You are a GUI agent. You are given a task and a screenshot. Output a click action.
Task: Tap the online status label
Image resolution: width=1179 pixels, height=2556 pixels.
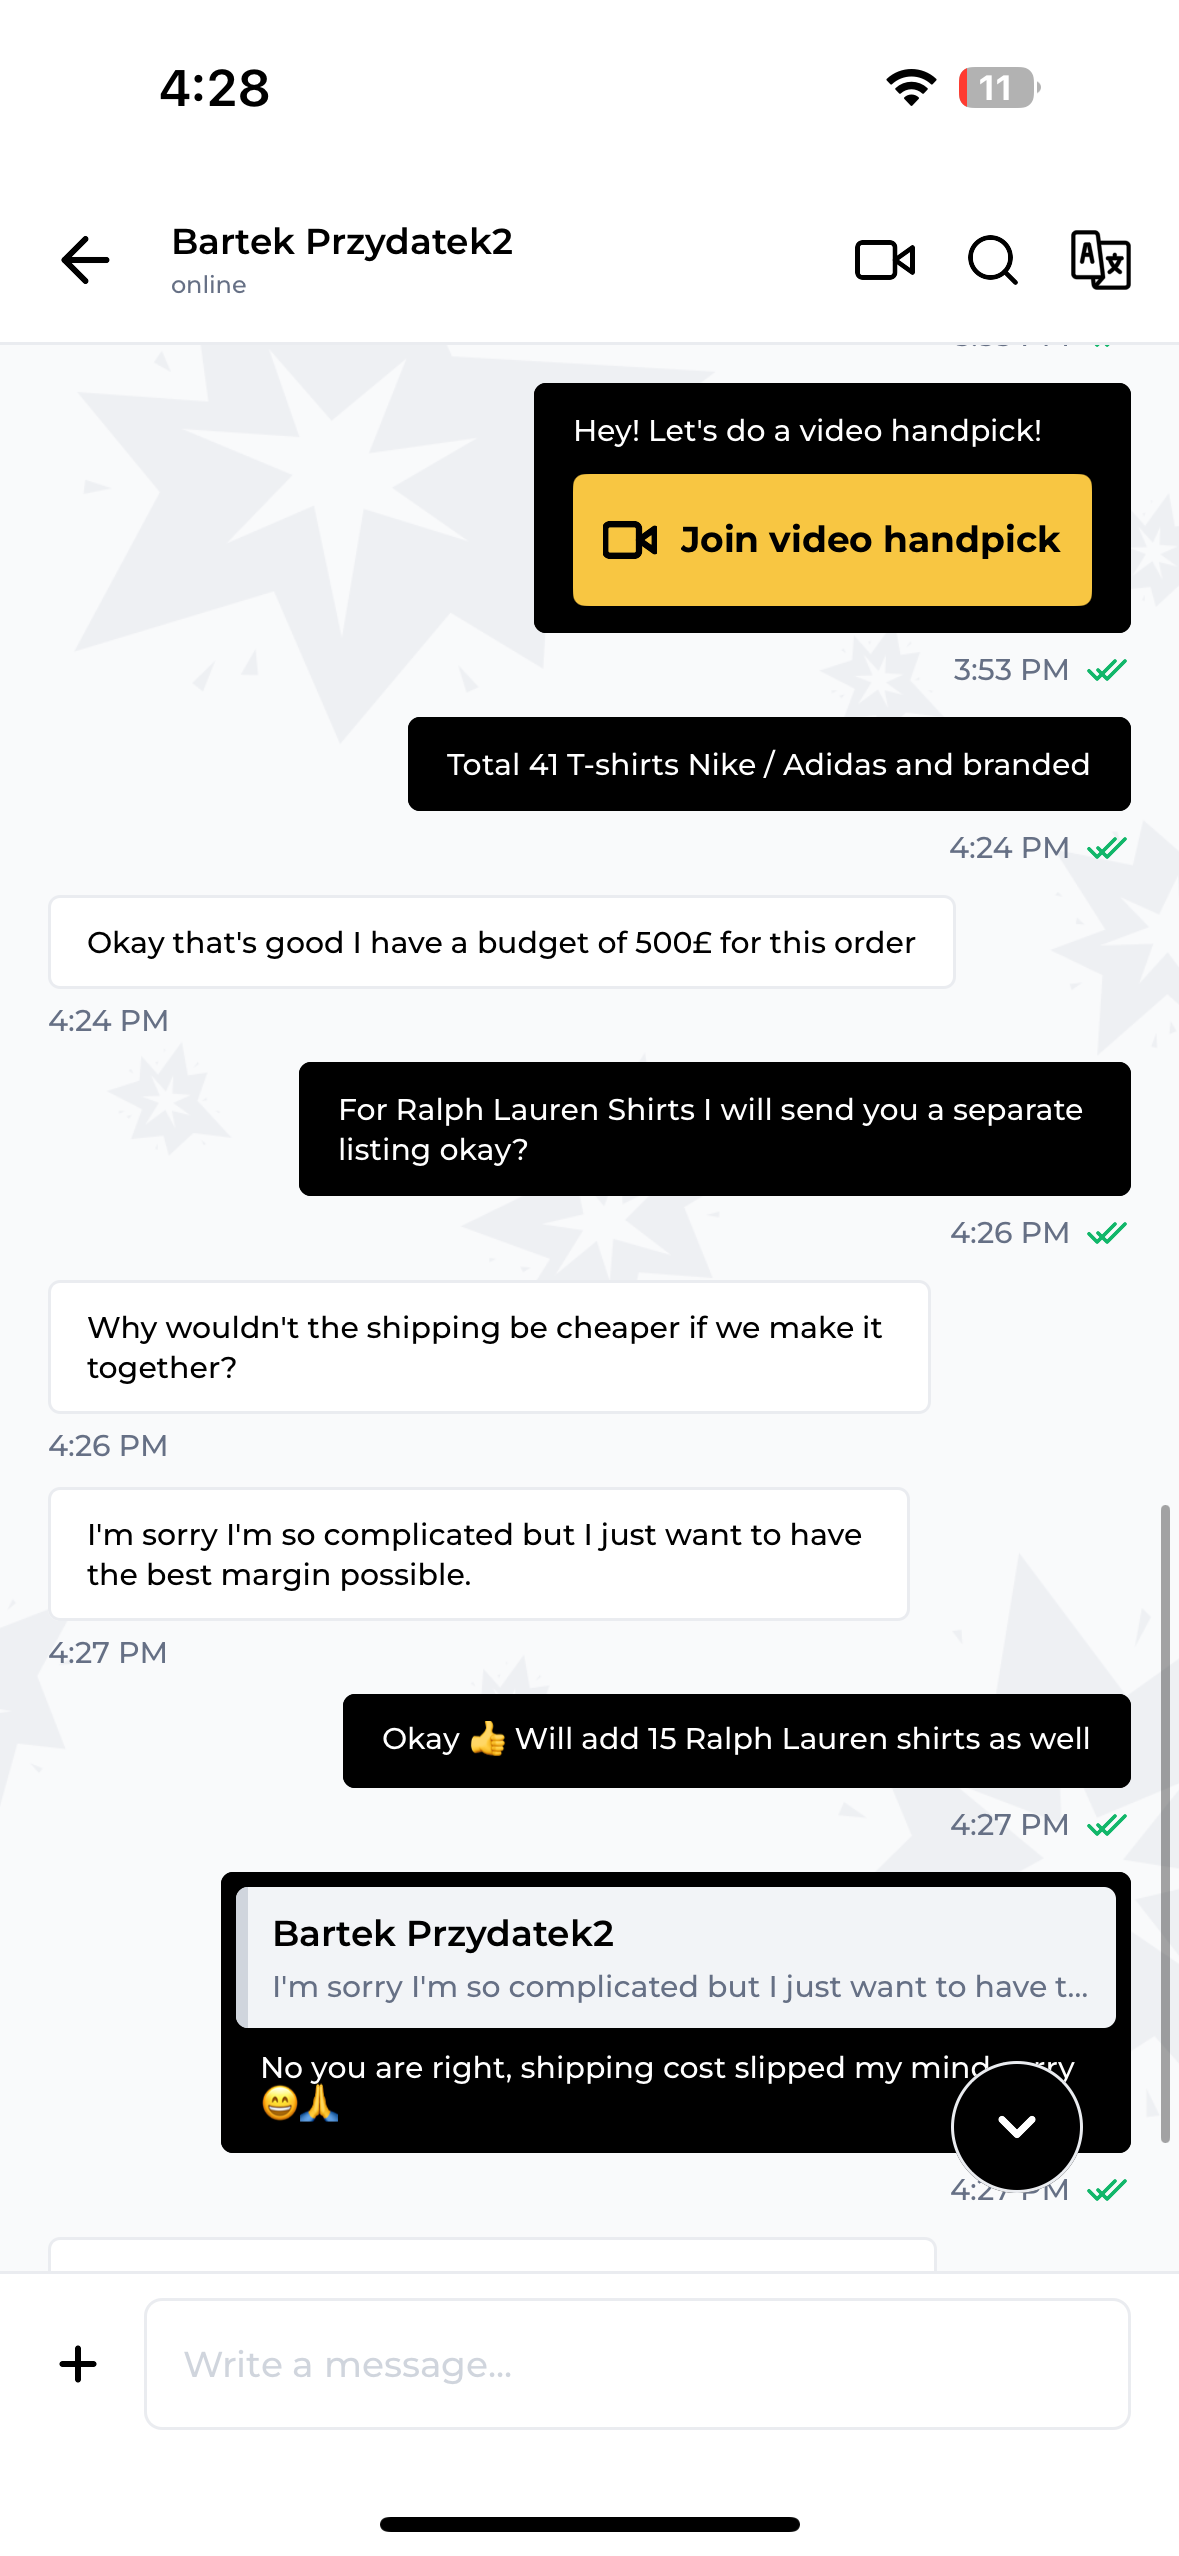coord(208,286)
